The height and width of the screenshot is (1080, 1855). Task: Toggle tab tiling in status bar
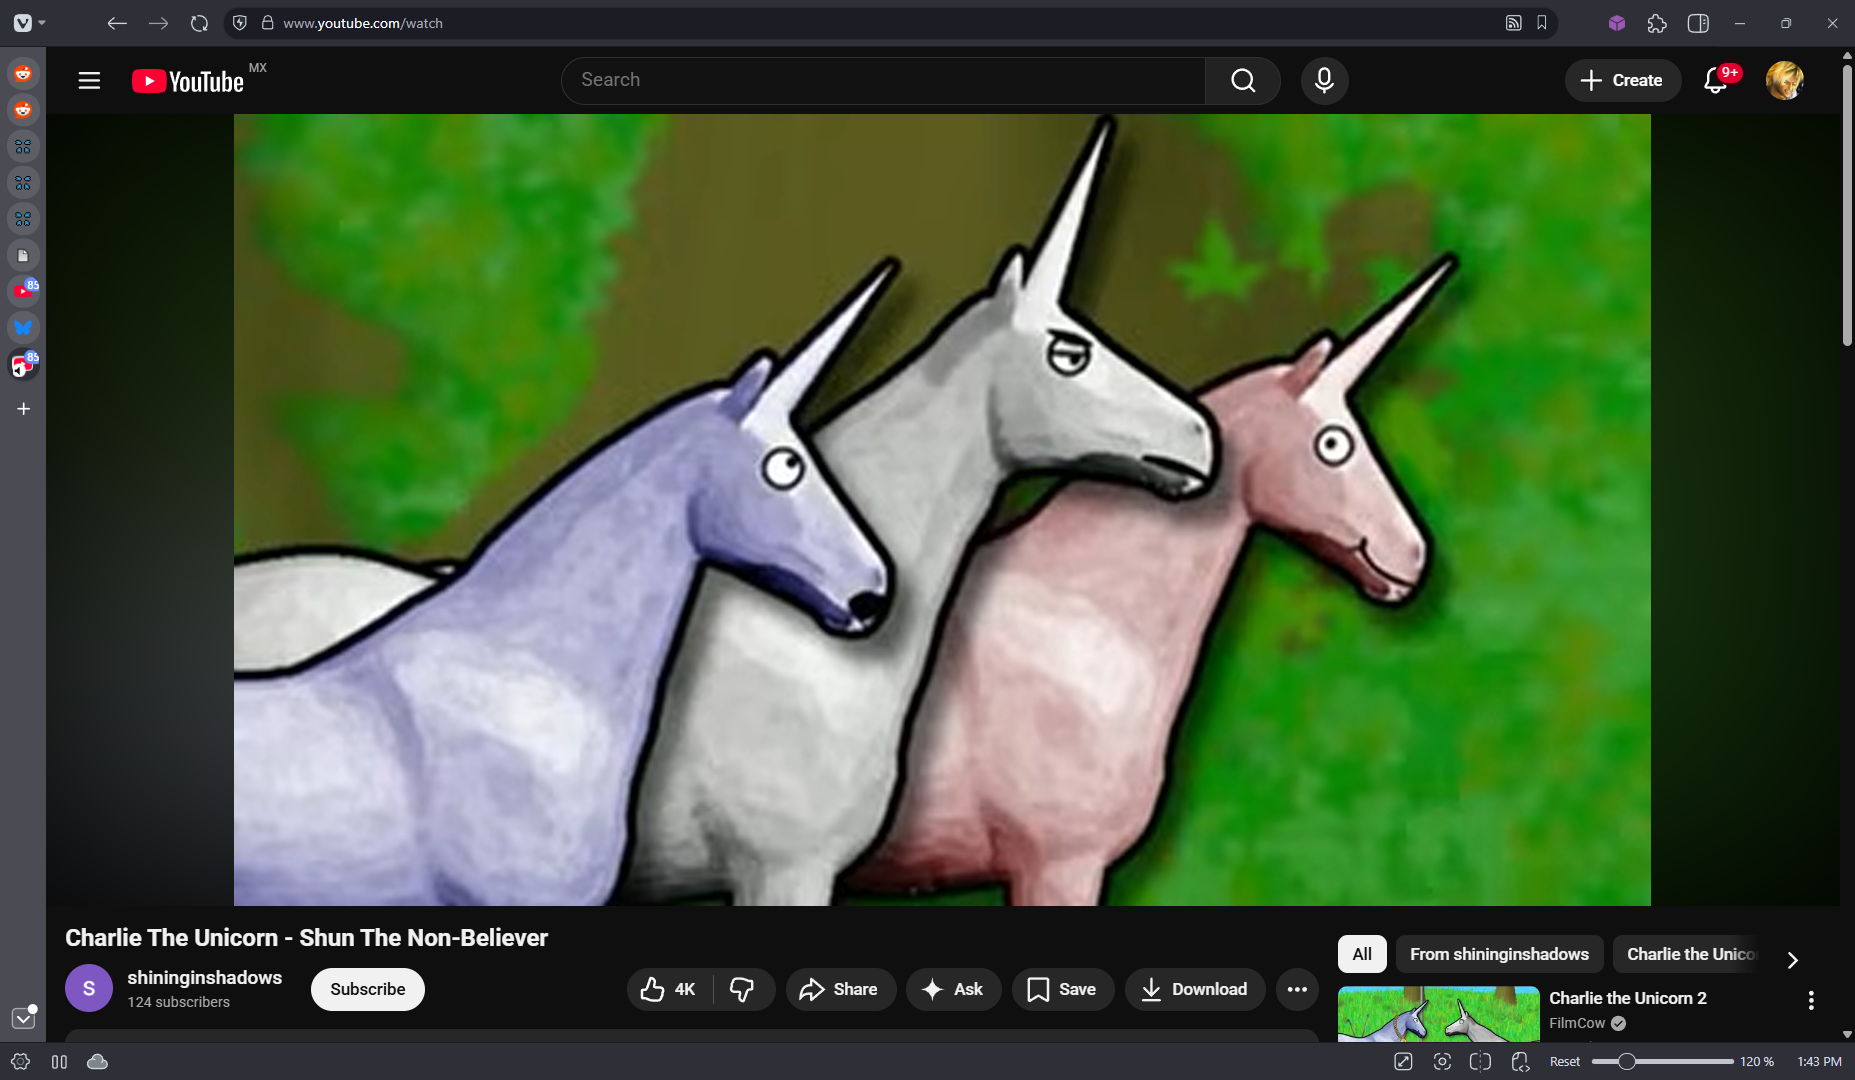tap(1480, 1062)
